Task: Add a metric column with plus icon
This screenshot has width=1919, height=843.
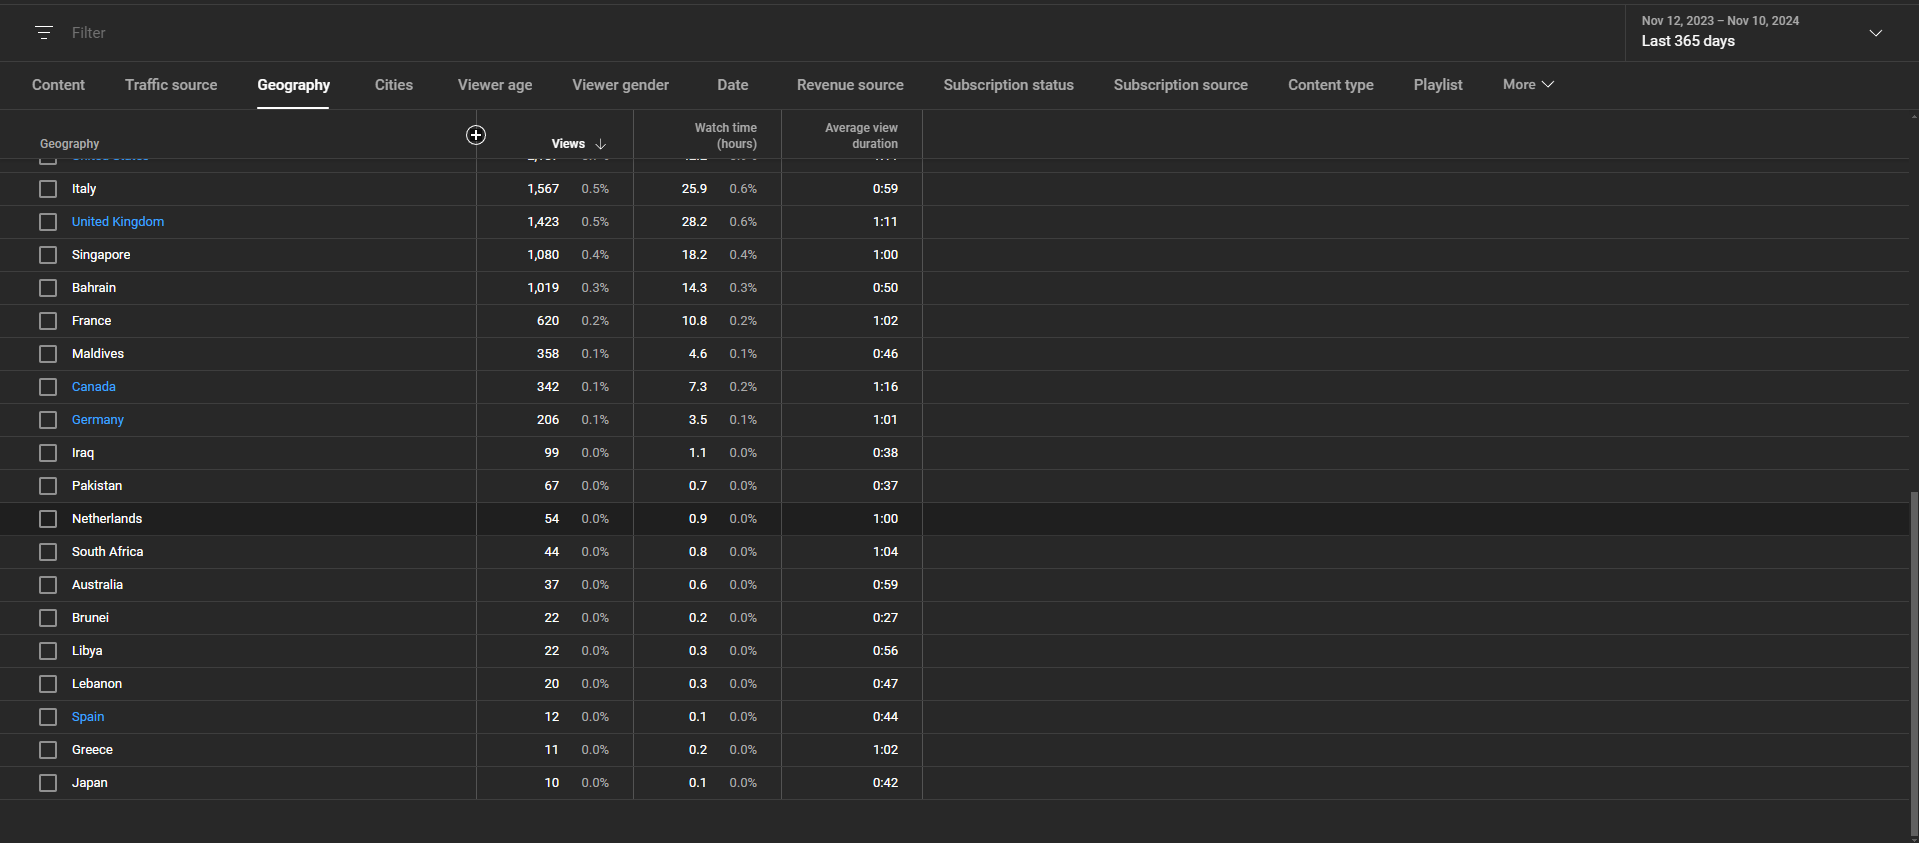Action: 476,135
